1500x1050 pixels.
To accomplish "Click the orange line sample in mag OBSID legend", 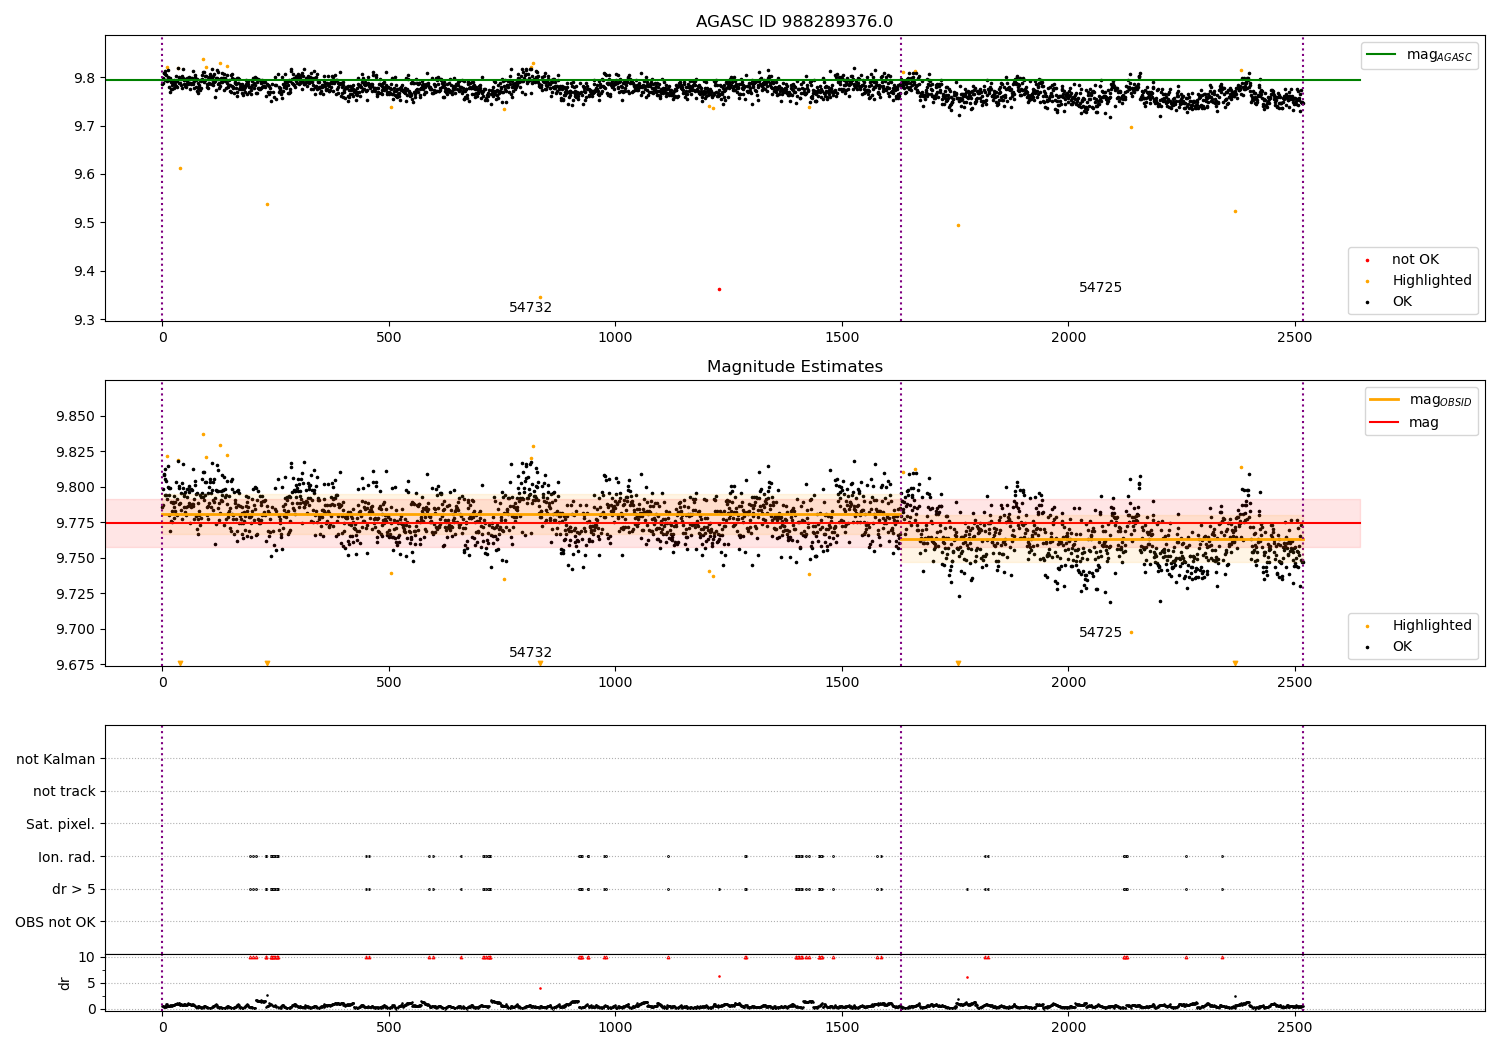I will pos(1385,400).
